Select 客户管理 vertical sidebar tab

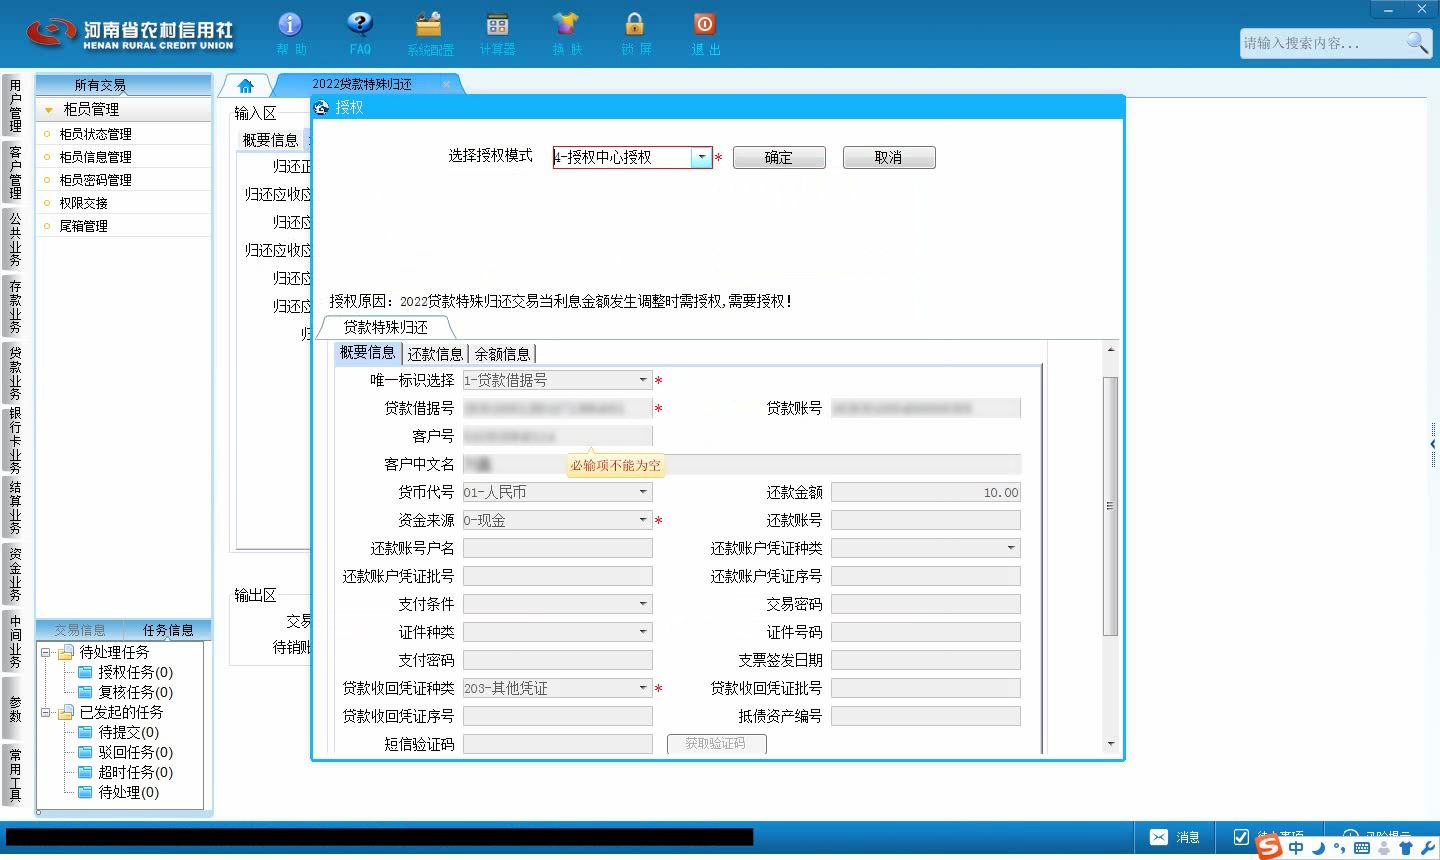coord(15,172)
